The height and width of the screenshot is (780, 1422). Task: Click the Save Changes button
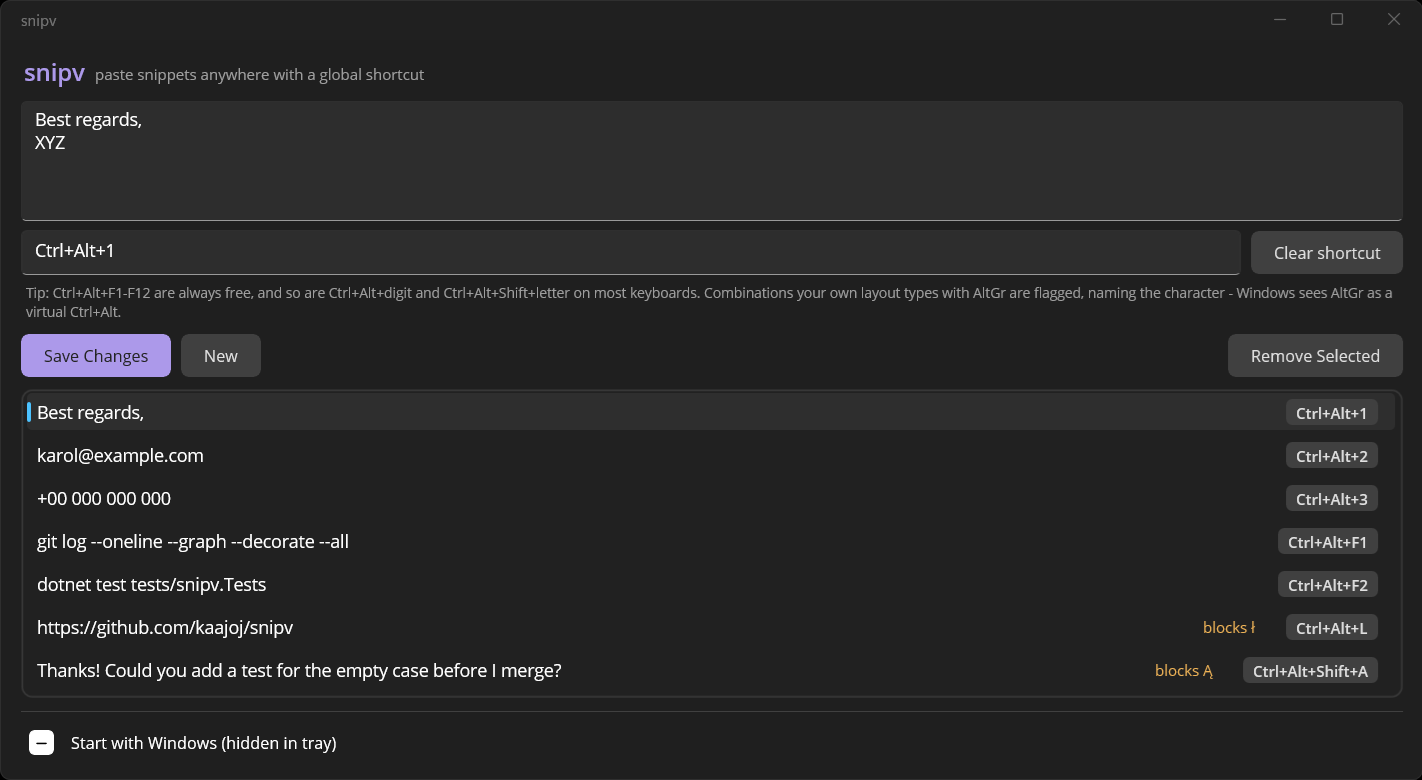pyautogui.click(x=96, y=356)
